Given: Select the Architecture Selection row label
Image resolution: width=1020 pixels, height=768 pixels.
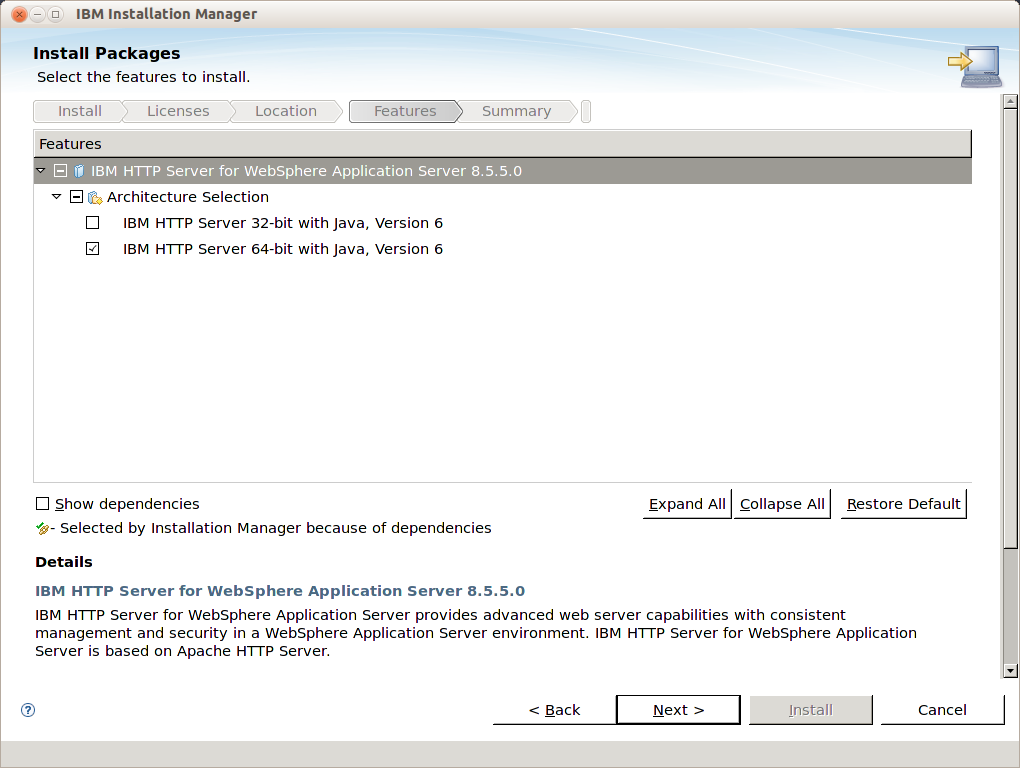Looking at the screenshot, I should [x=187, y=197].
